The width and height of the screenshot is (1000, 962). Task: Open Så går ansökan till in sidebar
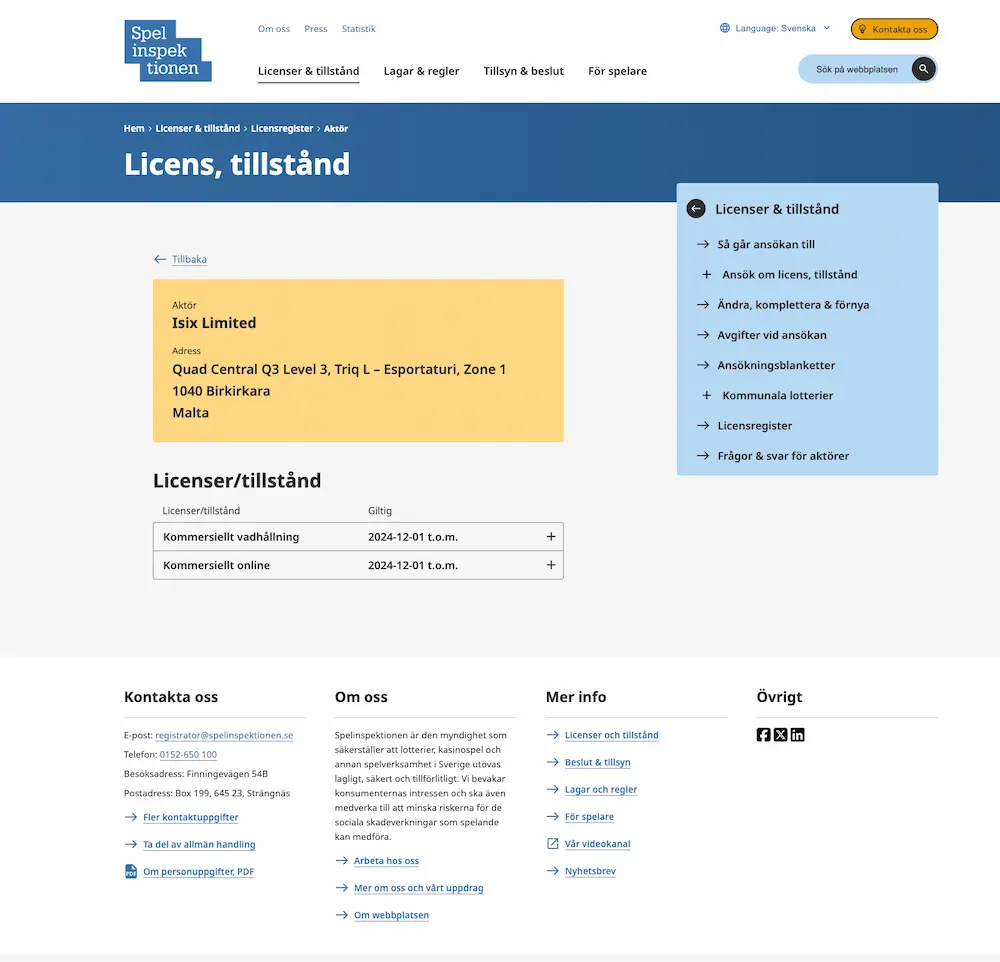766,244
